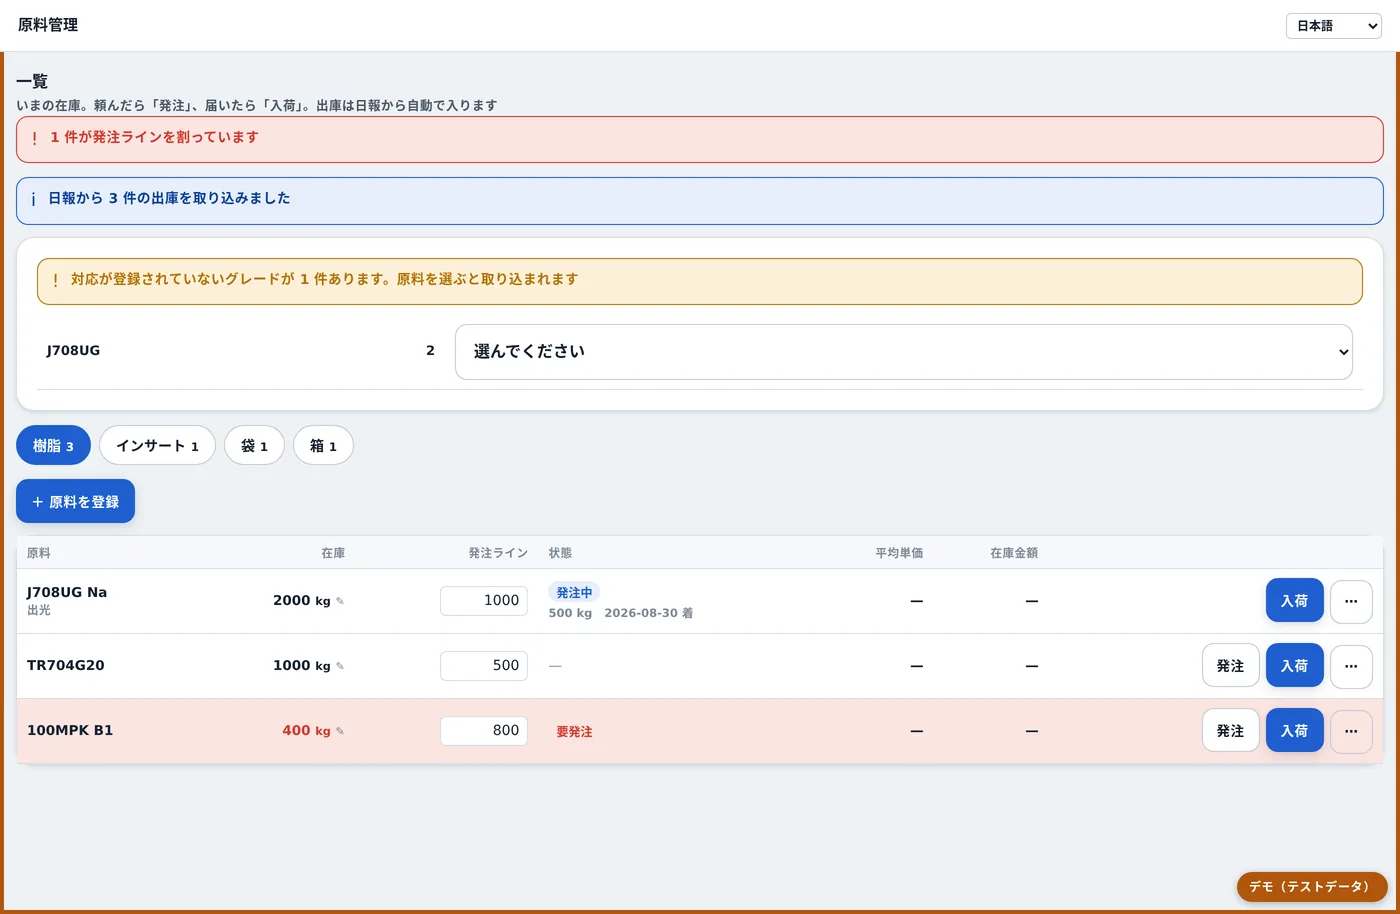Click the 原料管理 page title

pos(48,25)
